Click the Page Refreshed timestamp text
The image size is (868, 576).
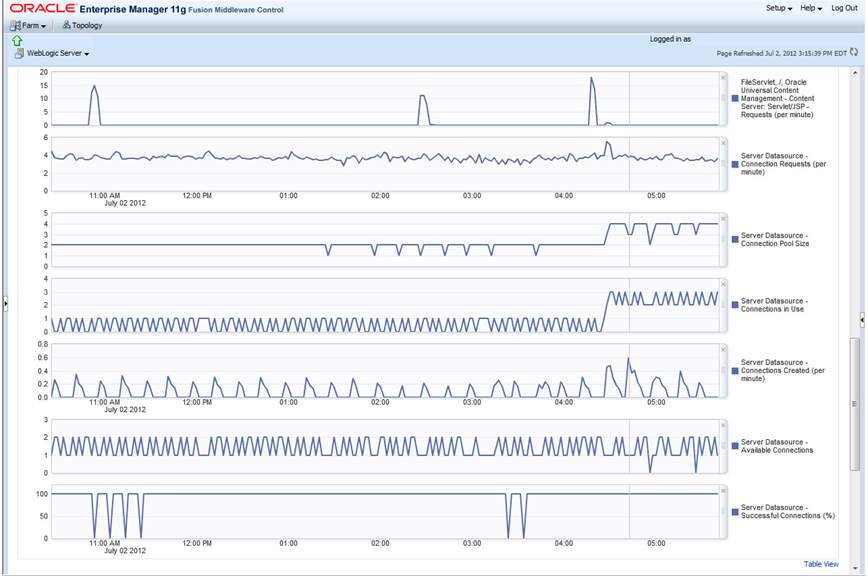pyautogui.click(x=782, y=54)
